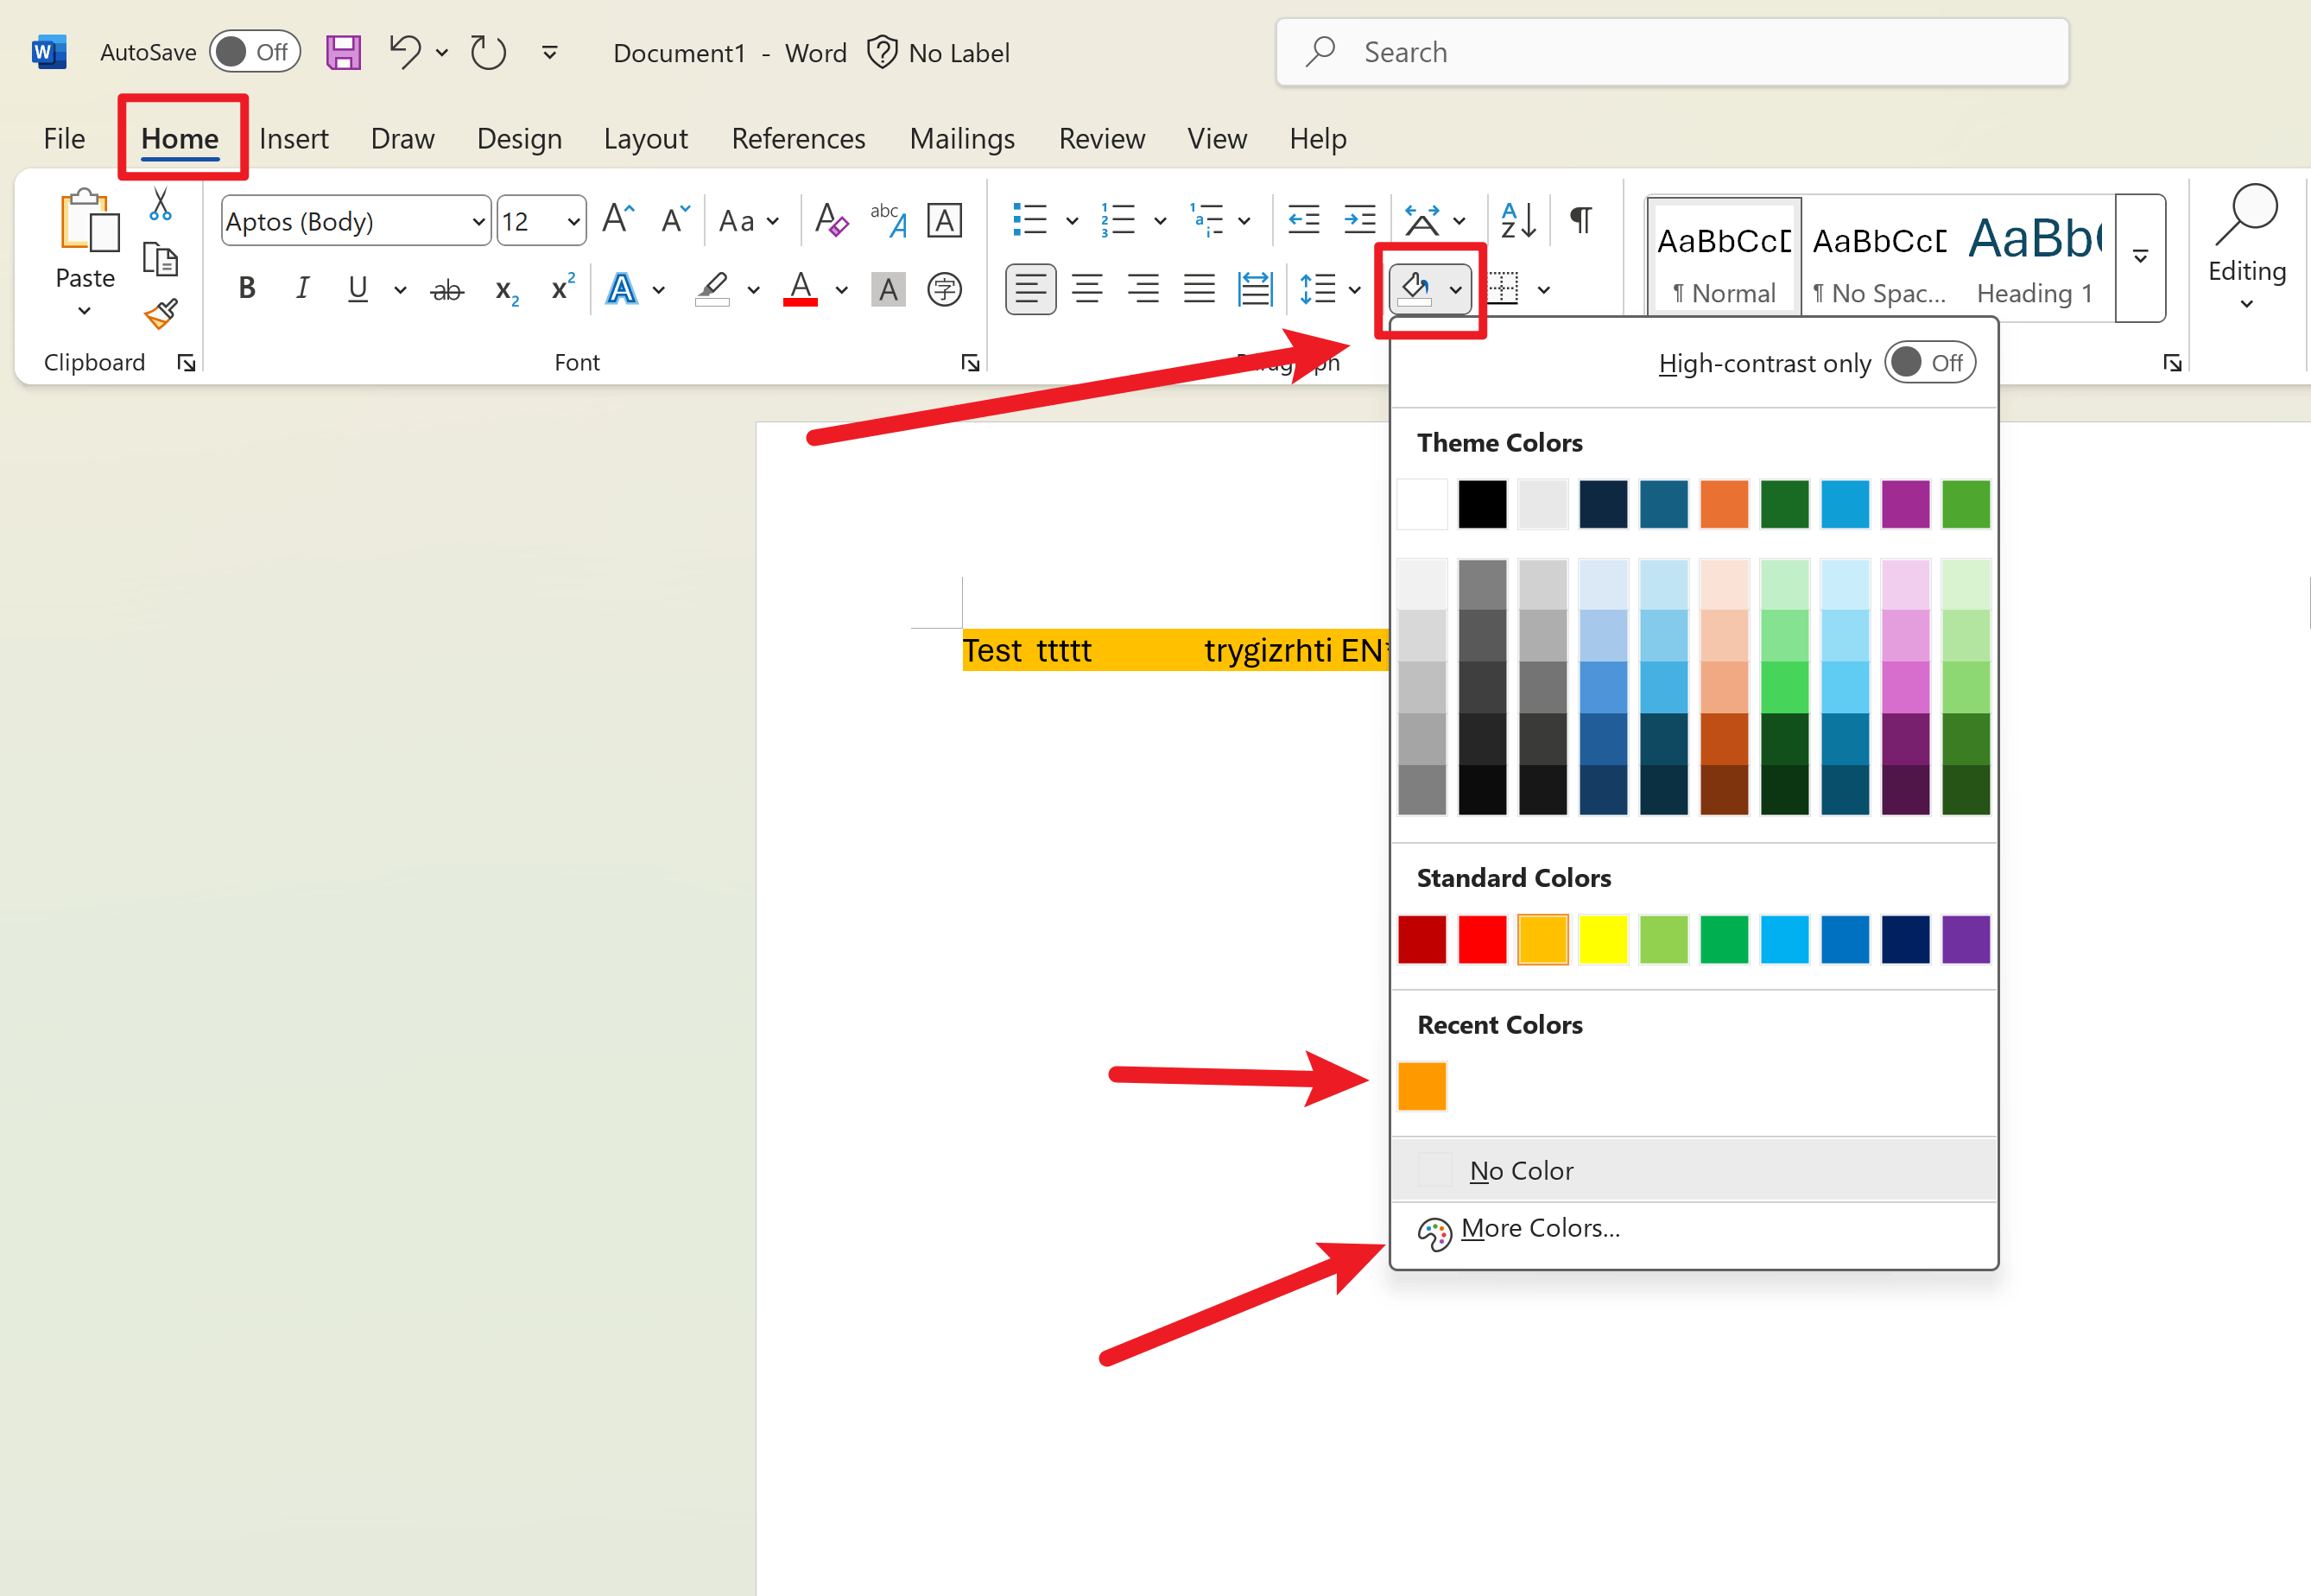Click the Cut (scissors) icon

[160, 204]
